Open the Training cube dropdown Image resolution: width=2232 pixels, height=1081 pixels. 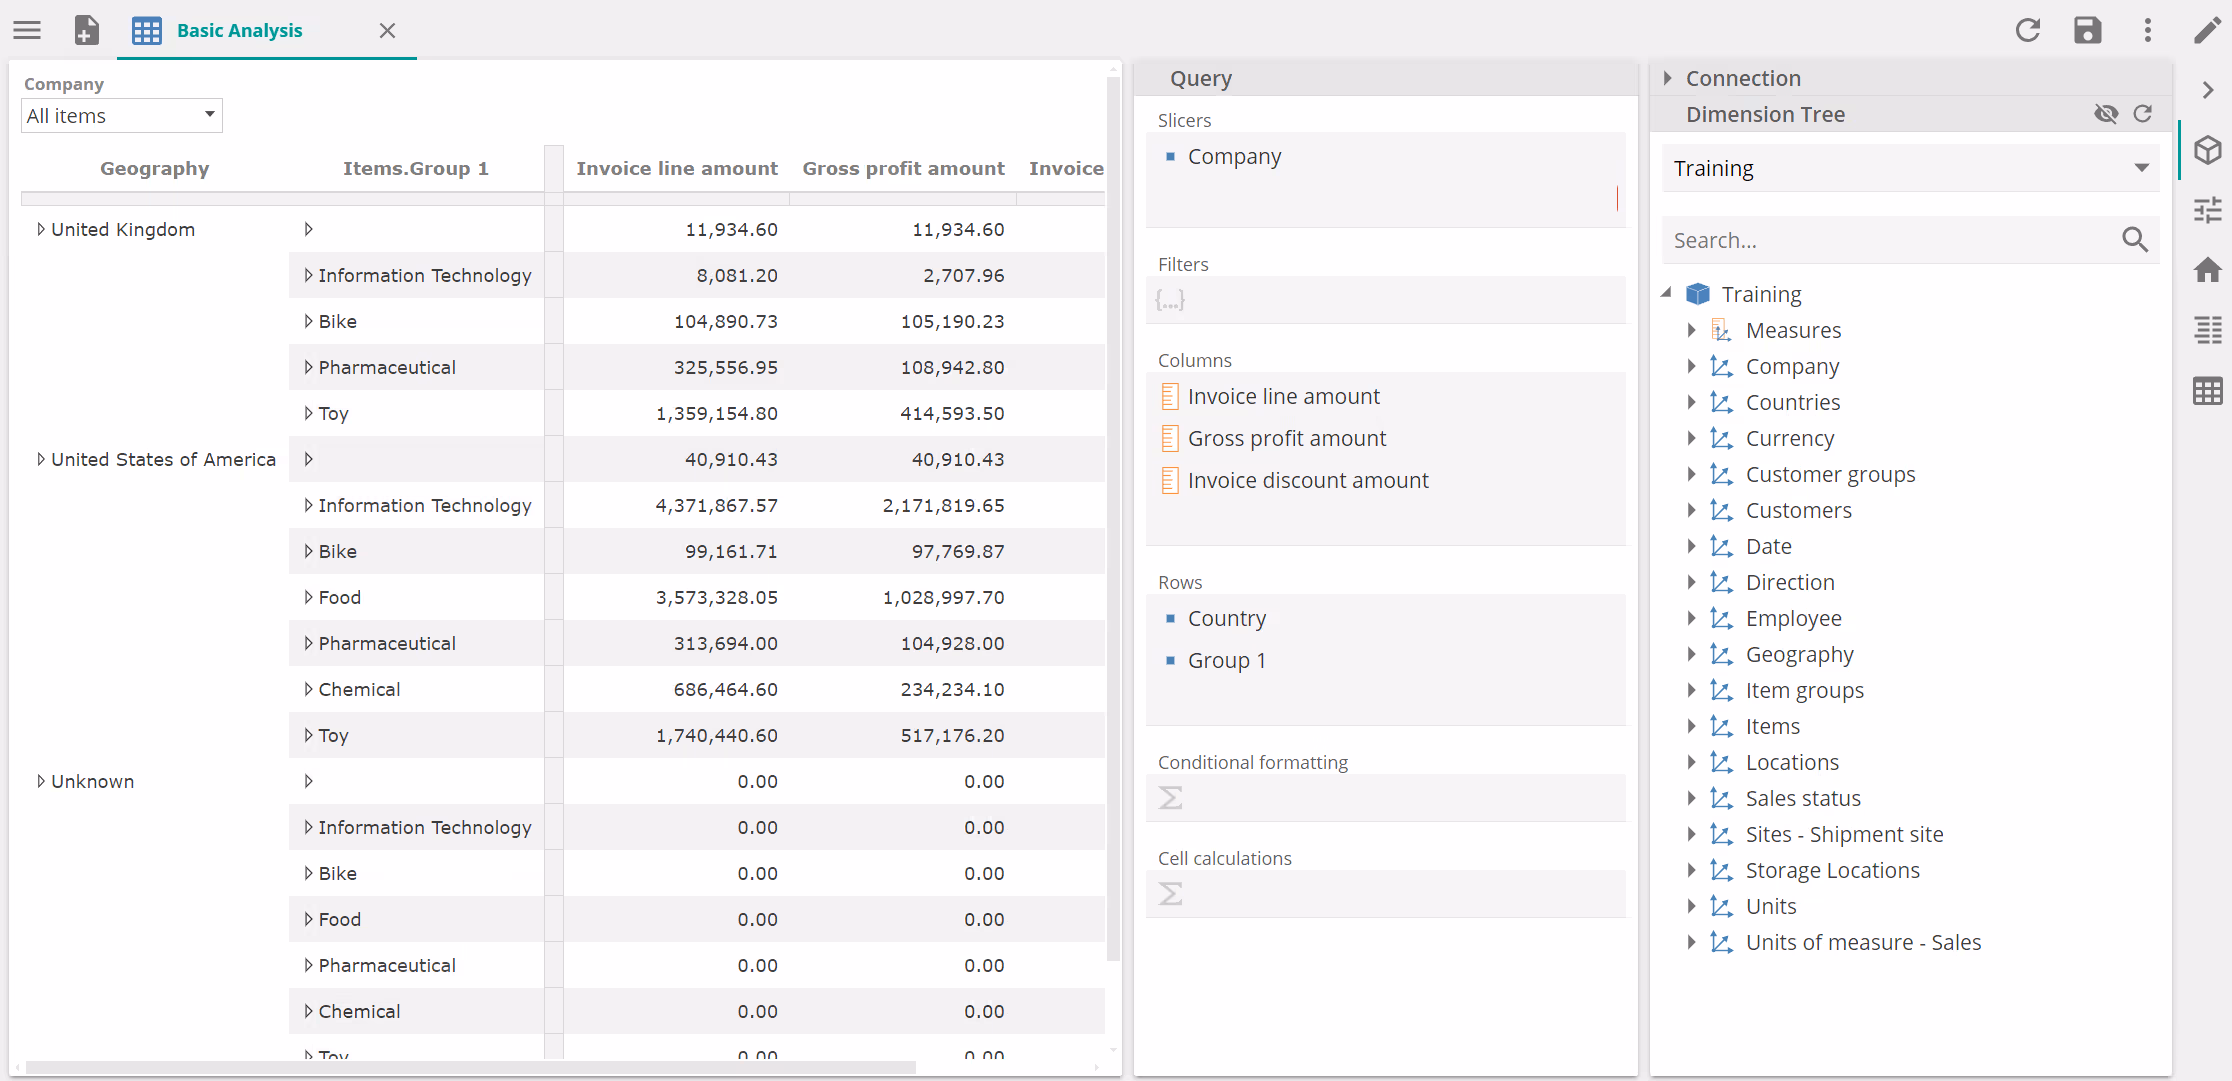tap(1909, 168)
